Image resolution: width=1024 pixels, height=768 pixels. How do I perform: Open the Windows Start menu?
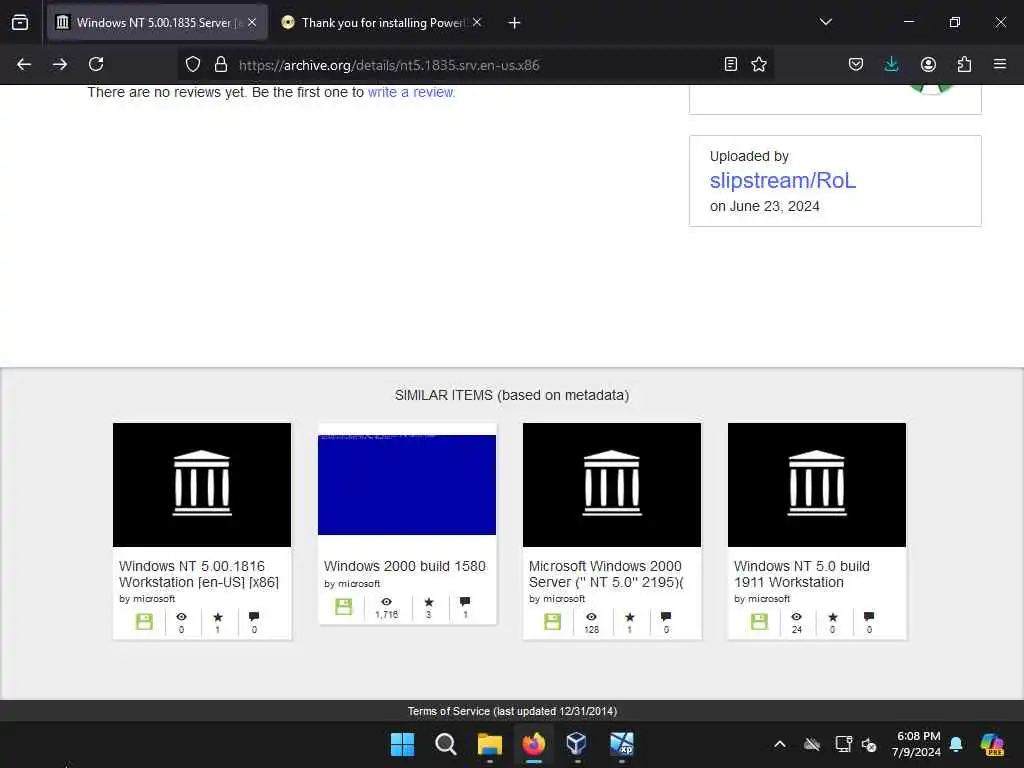402,744
